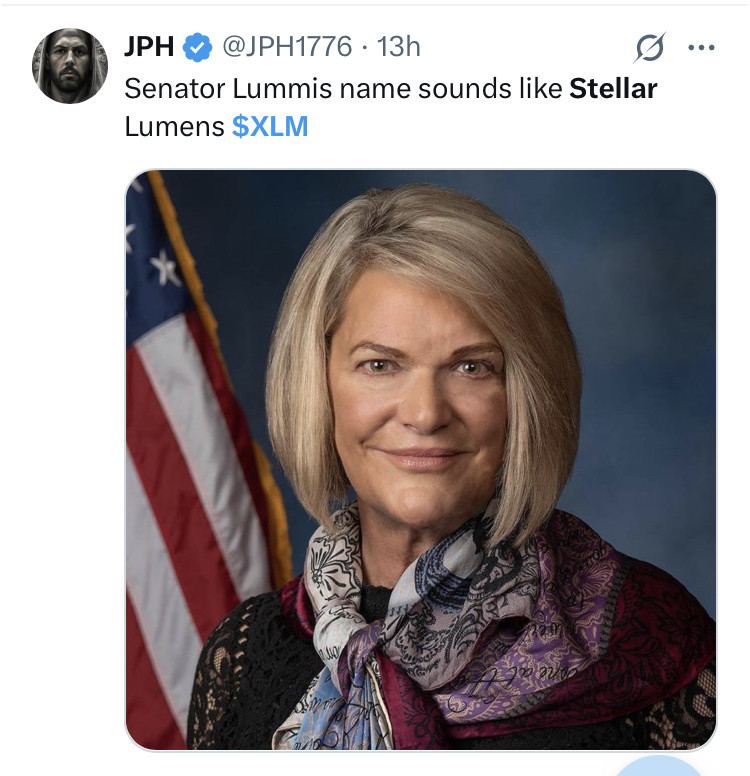Screen dimensions: 750x776
Task: Click the word "Lumens" in the tweet
Action: click(174, 127)
